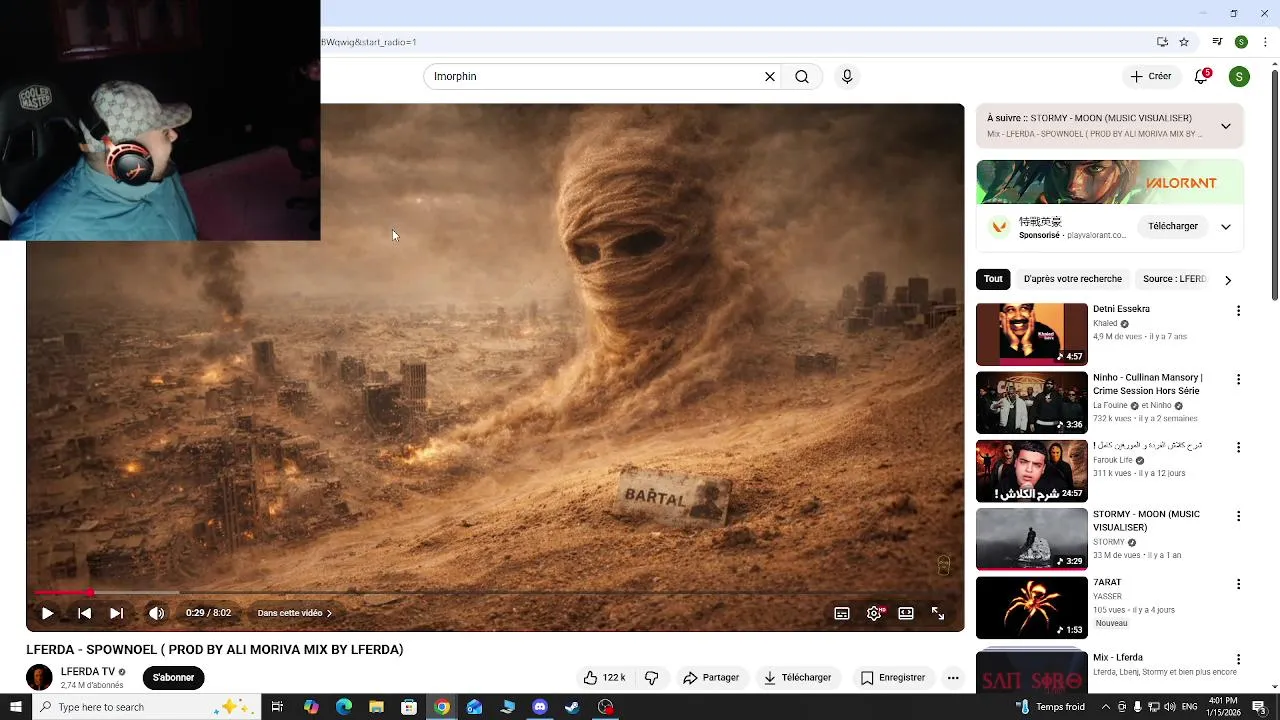Click Télécharger on Valorant ad
The image size is (1280, 720).
coord(1173,226)
